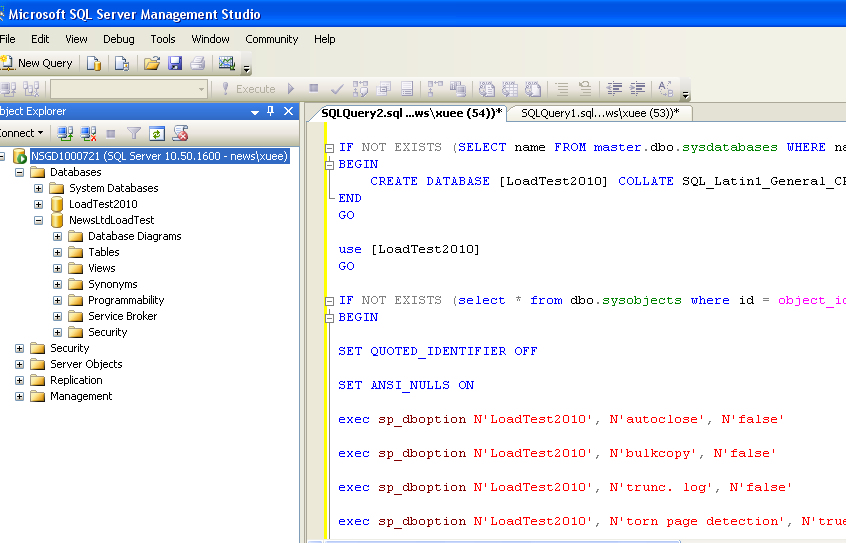Click the Uncomment selected lines icon
This screenshot has height=543, width=846.
point(585,89)
